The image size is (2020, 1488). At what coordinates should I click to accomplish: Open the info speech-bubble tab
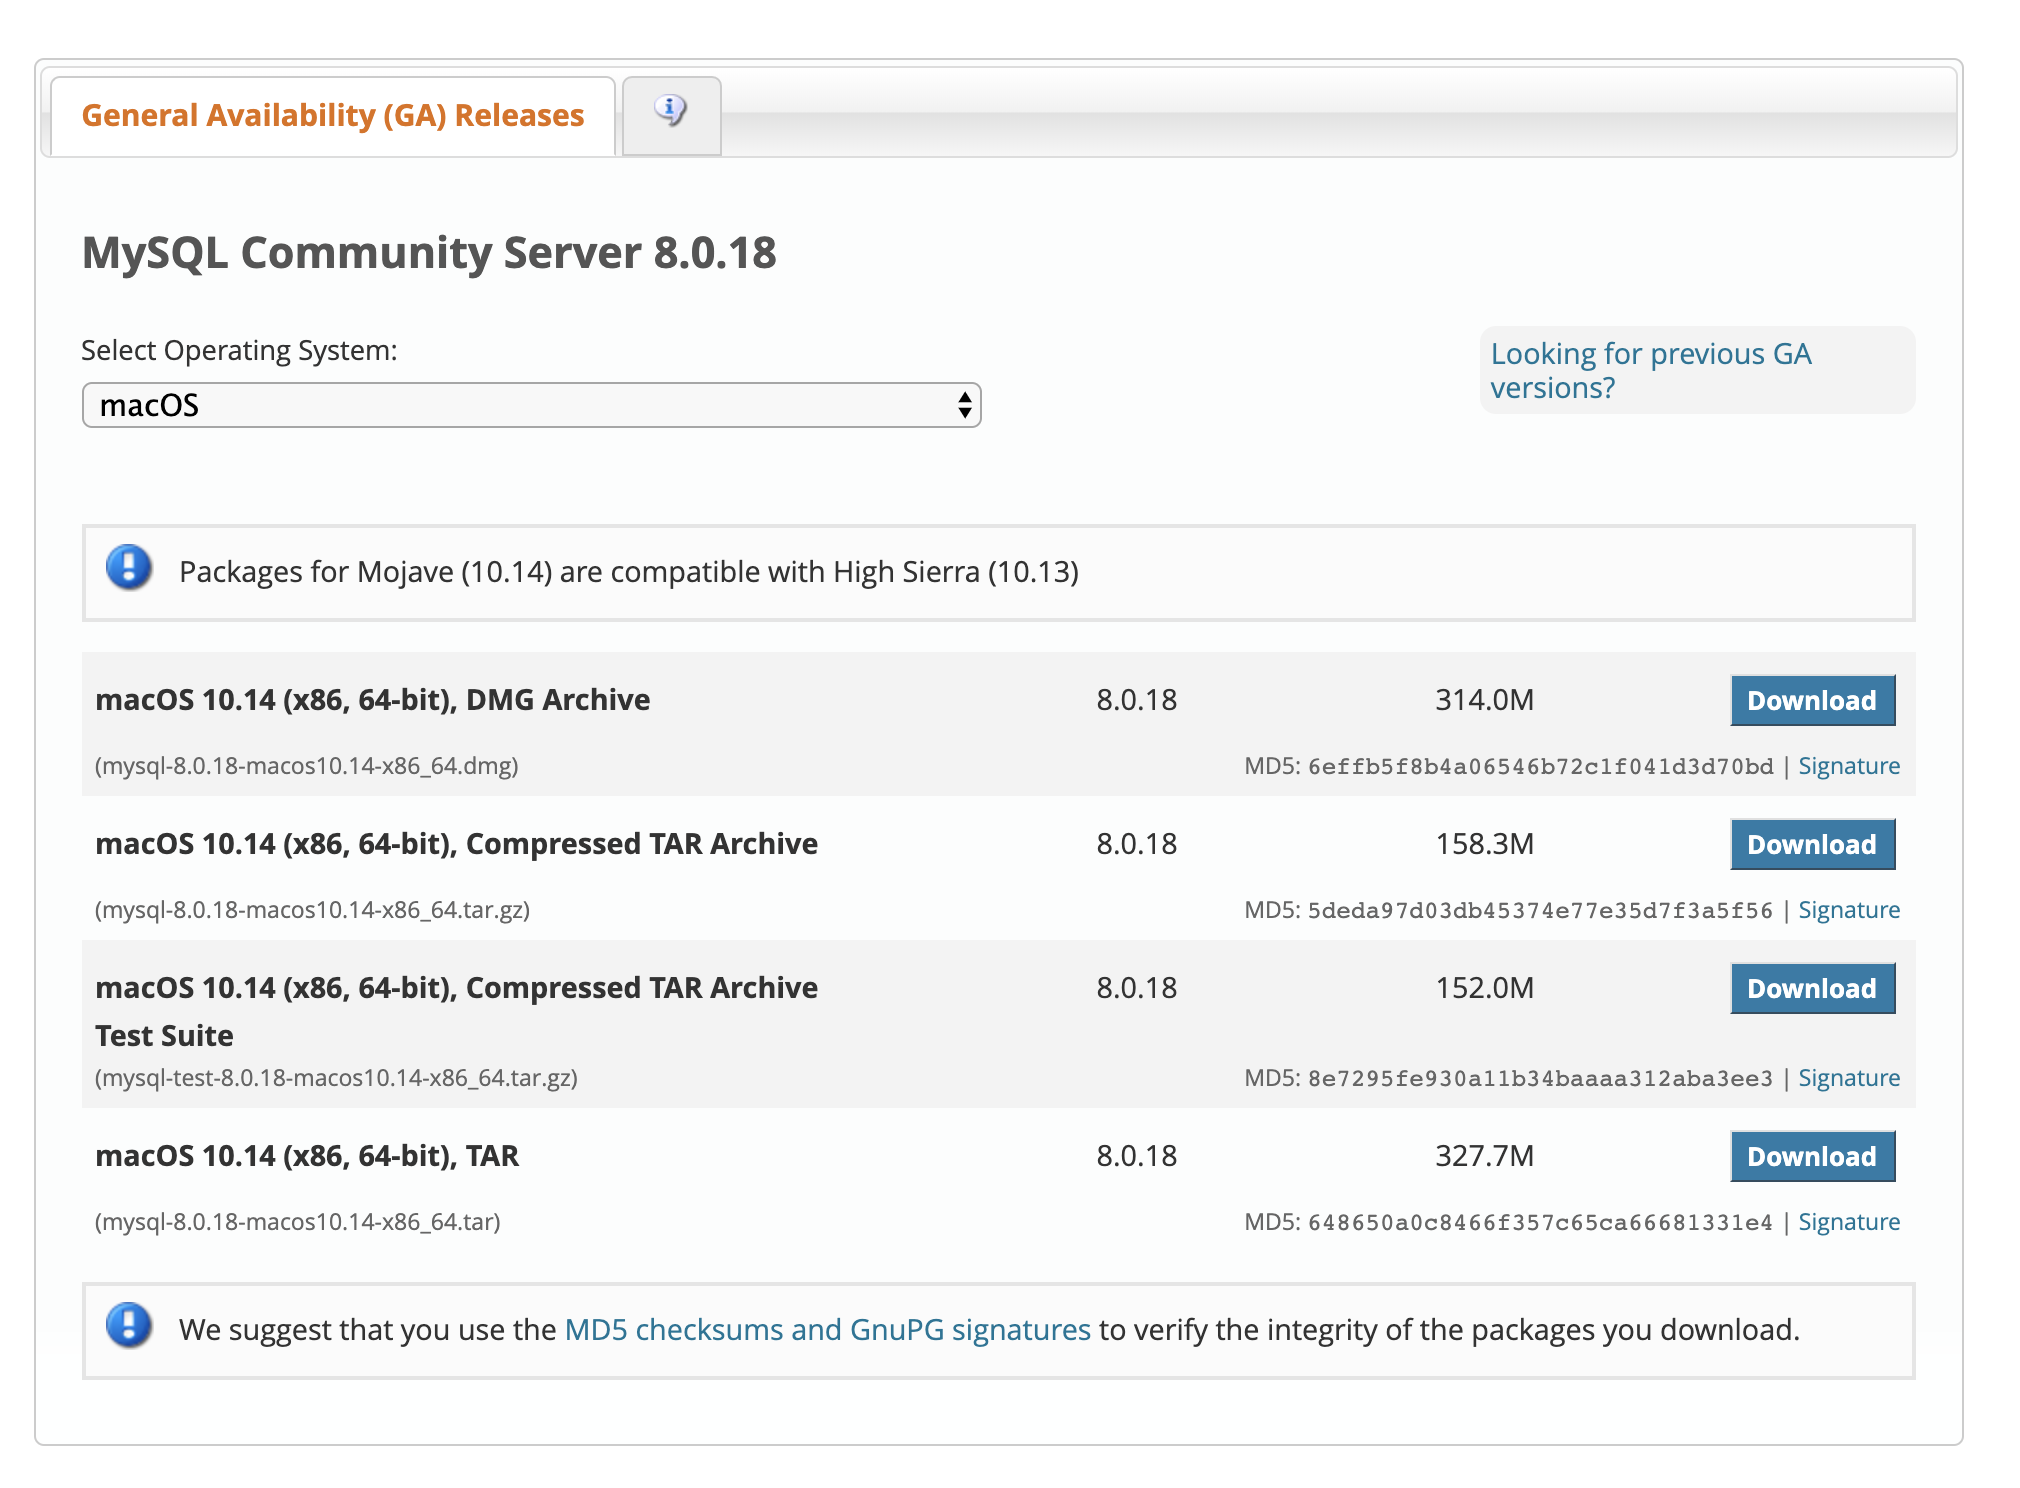pyautogui.click(x=671, y=113)
